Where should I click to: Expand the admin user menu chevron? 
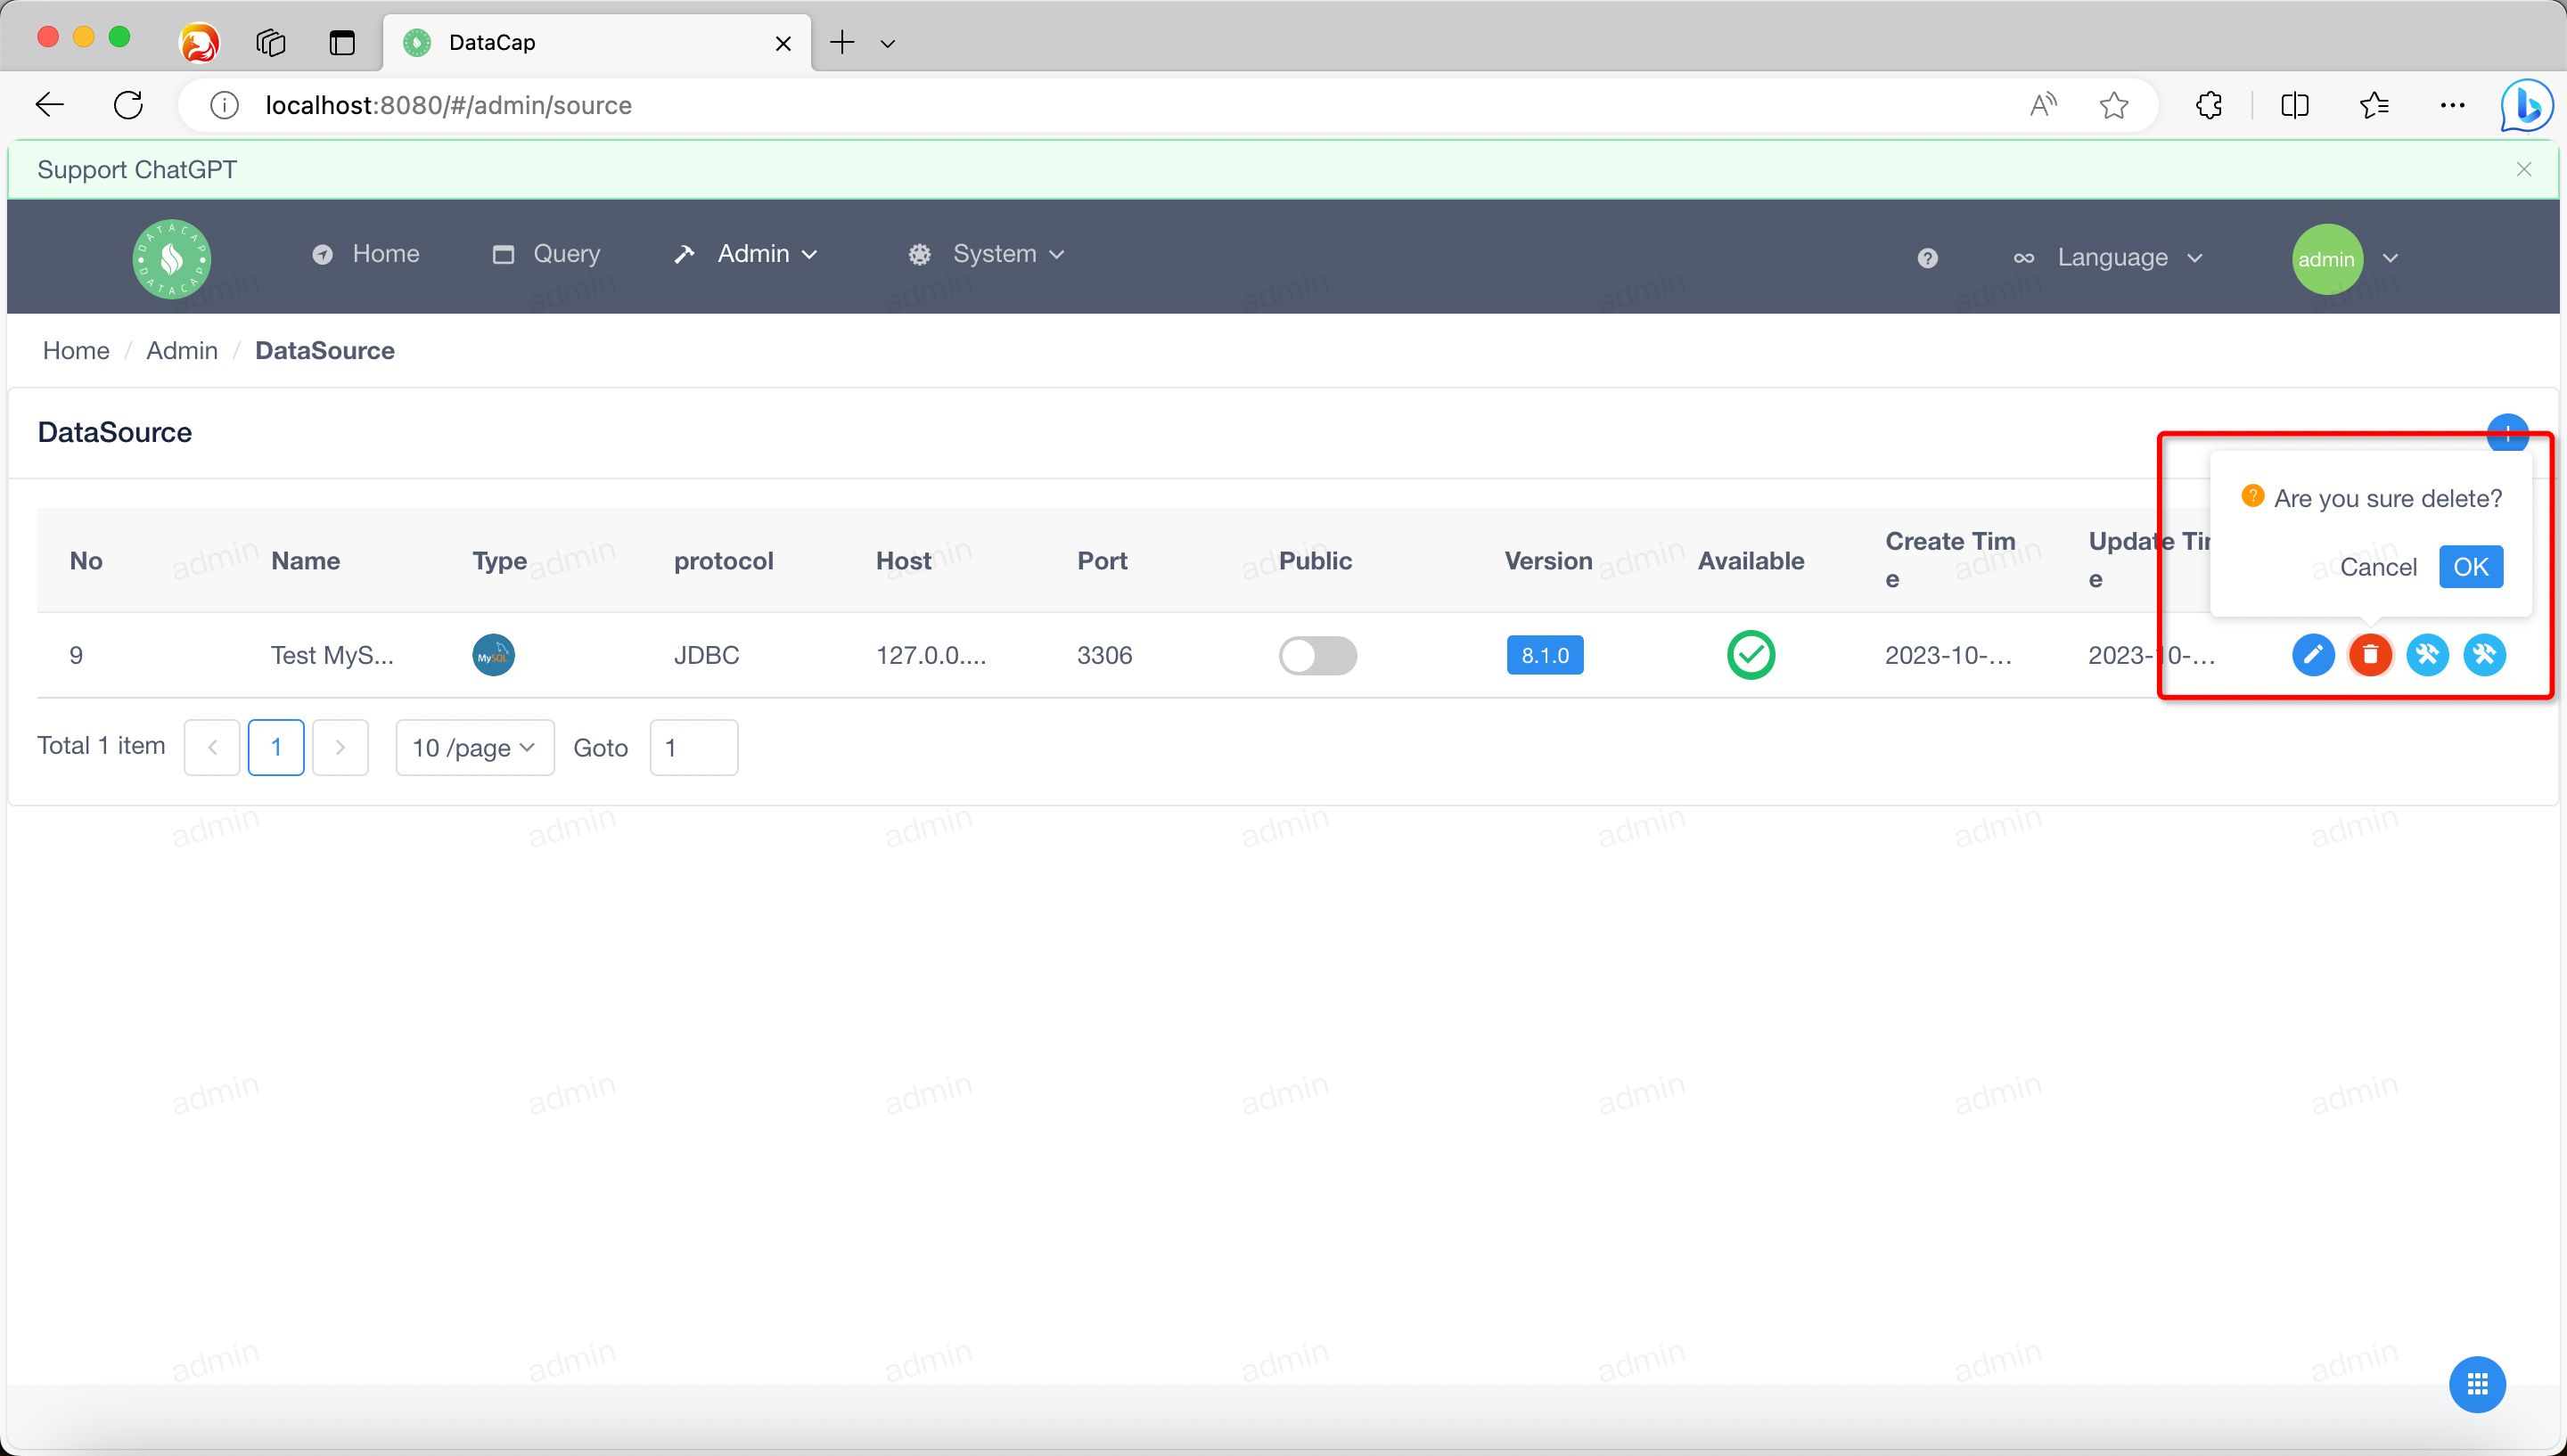2390,258
